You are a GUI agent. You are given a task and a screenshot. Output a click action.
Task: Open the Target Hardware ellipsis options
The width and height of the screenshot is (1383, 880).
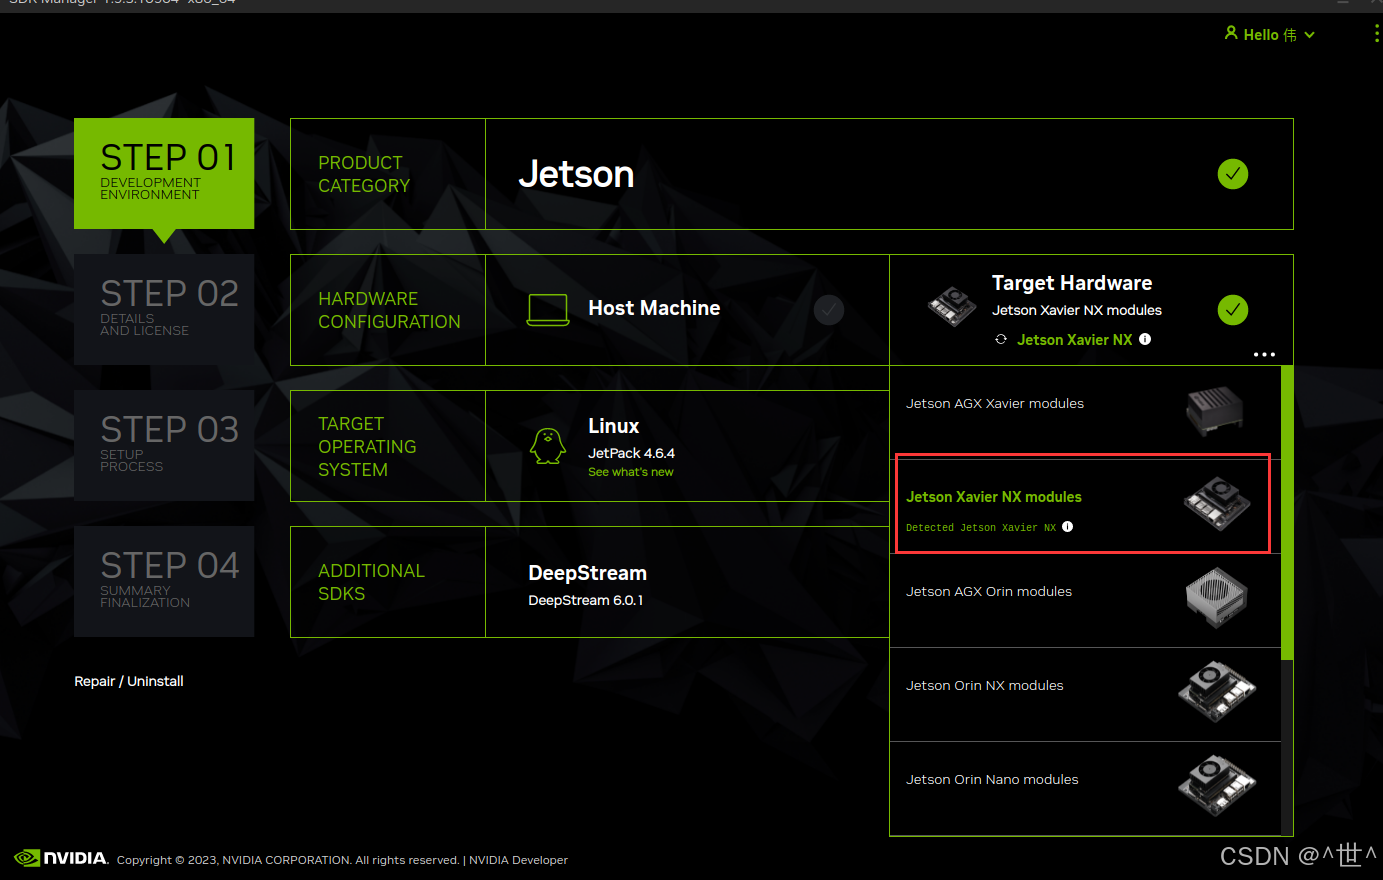click(1264, 354)
